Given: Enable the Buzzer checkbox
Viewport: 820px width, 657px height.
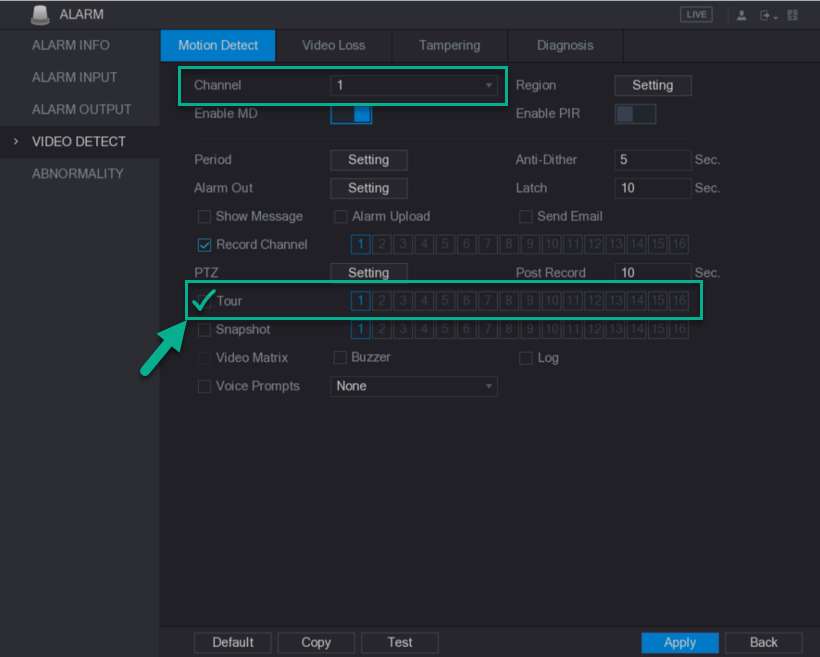Looking at the screenshot, I should [x=340, y=357].
